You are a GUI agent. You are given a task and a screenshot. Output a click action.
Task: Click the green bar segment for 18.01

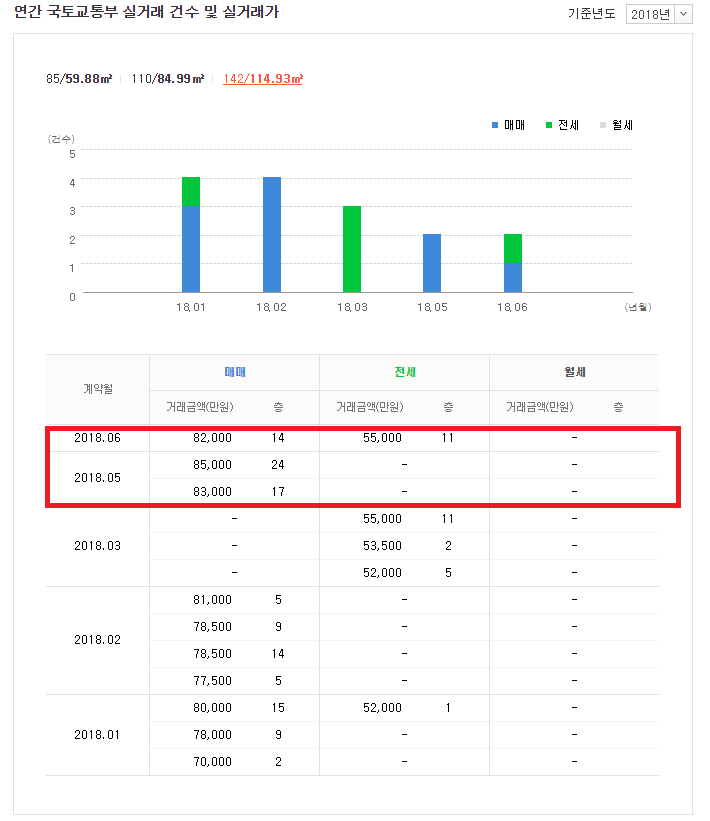click(191, 192)
